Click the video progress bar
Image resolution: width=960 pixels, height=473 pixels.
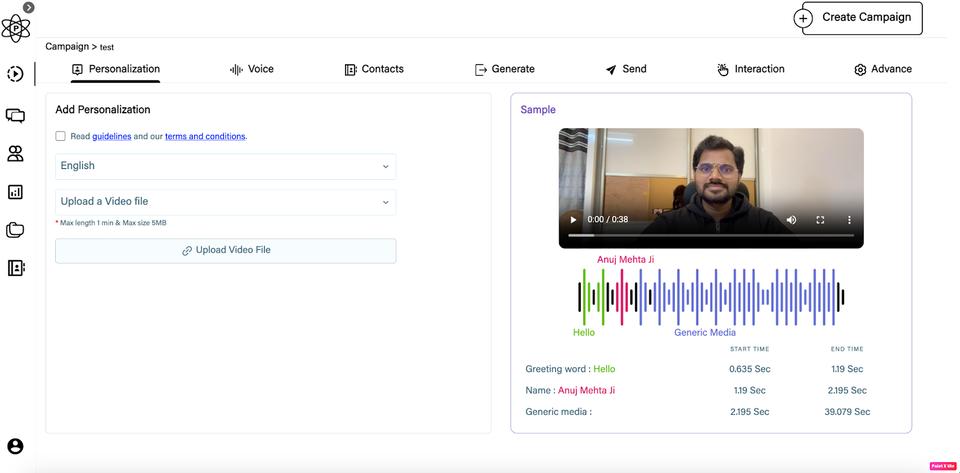pos(711,235)
